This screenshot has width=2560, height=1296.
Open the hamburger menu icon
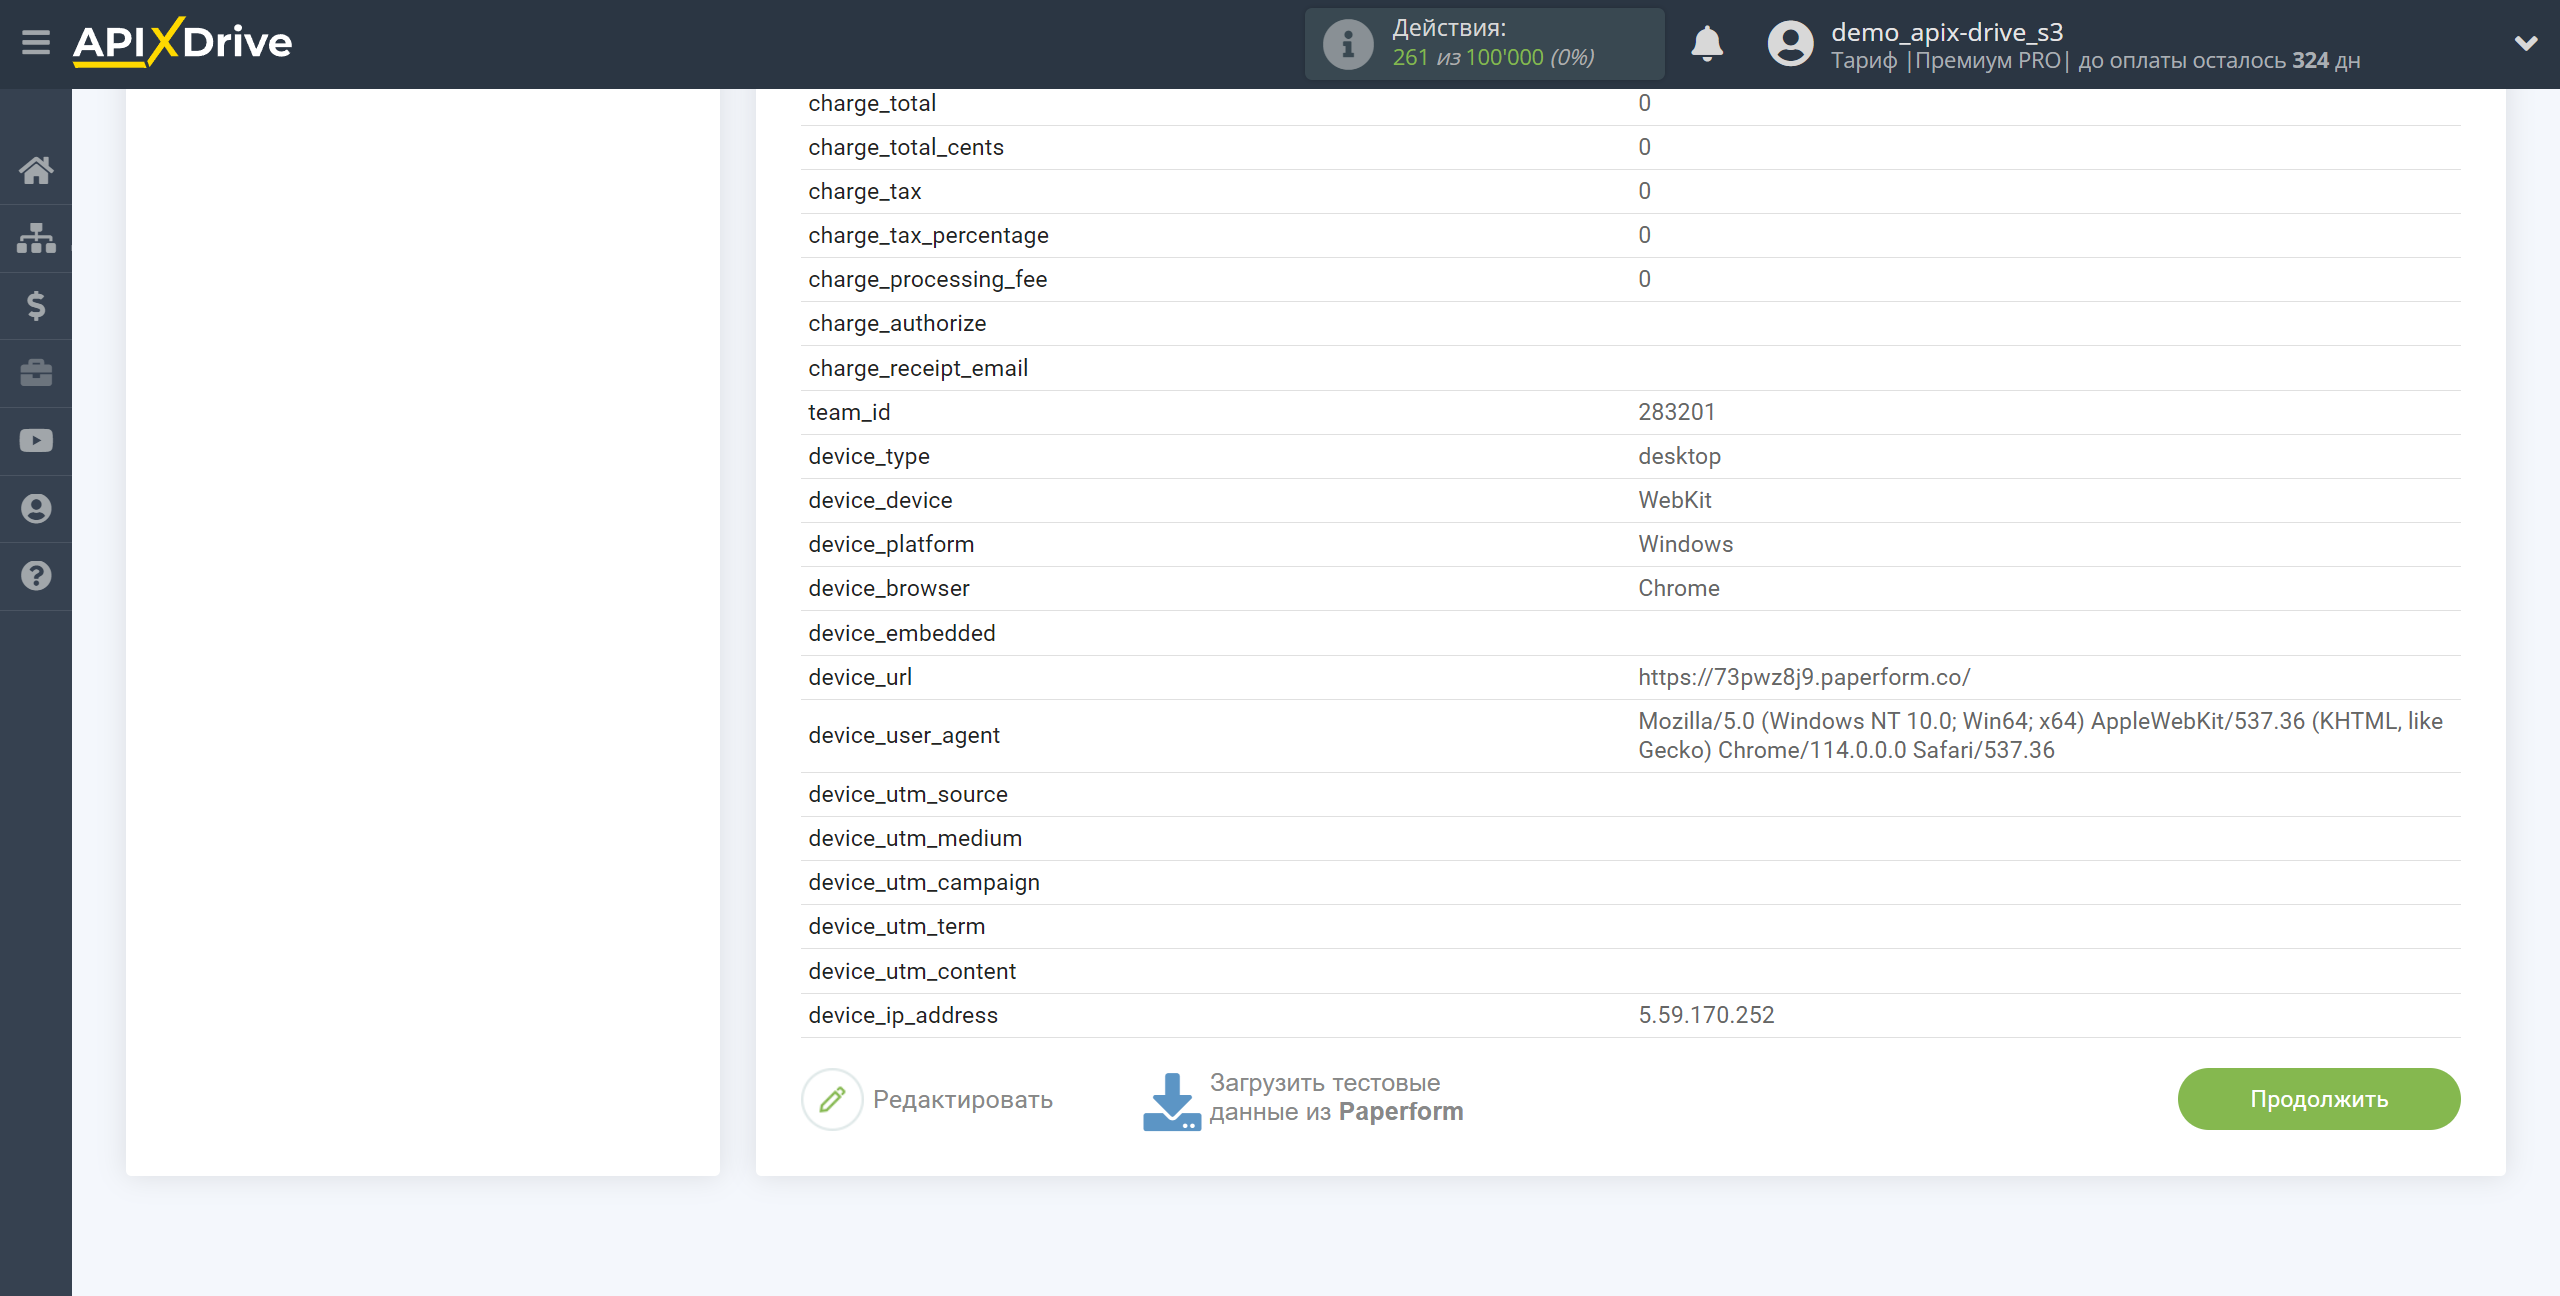36,43
